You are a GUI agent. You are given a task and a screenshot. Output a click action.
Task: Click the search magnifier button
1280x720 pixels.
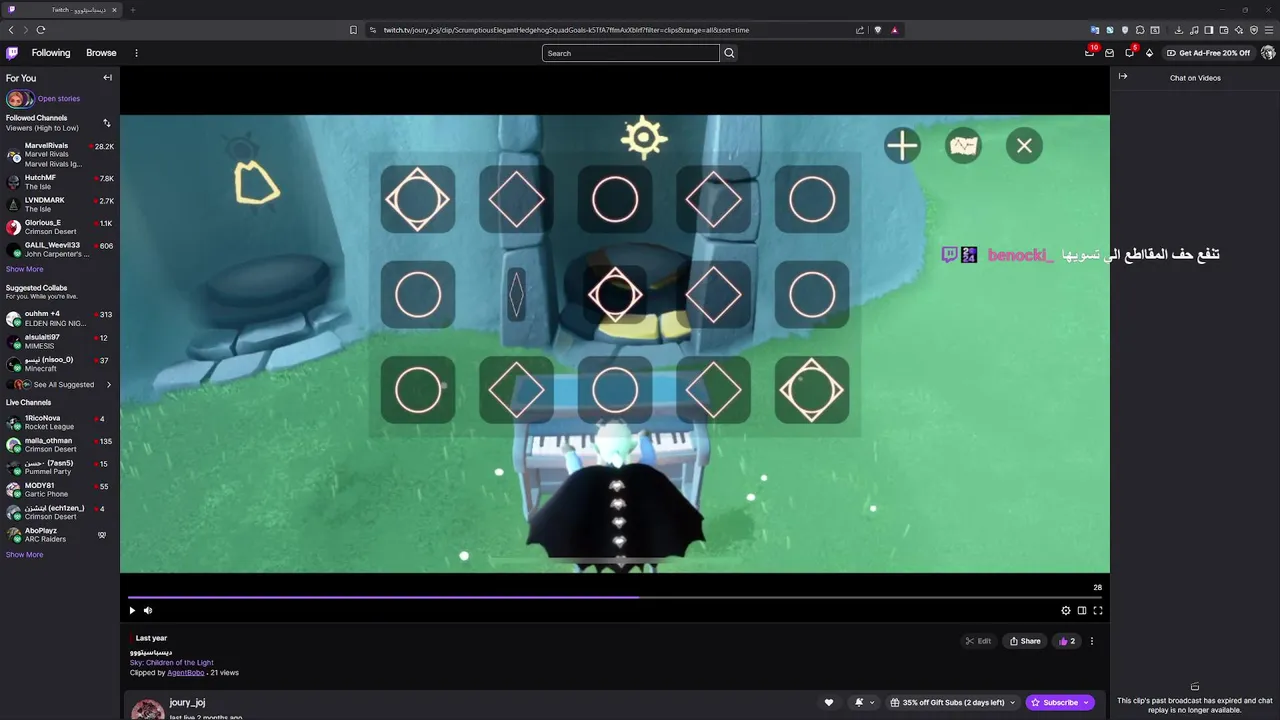pos(729,53)
